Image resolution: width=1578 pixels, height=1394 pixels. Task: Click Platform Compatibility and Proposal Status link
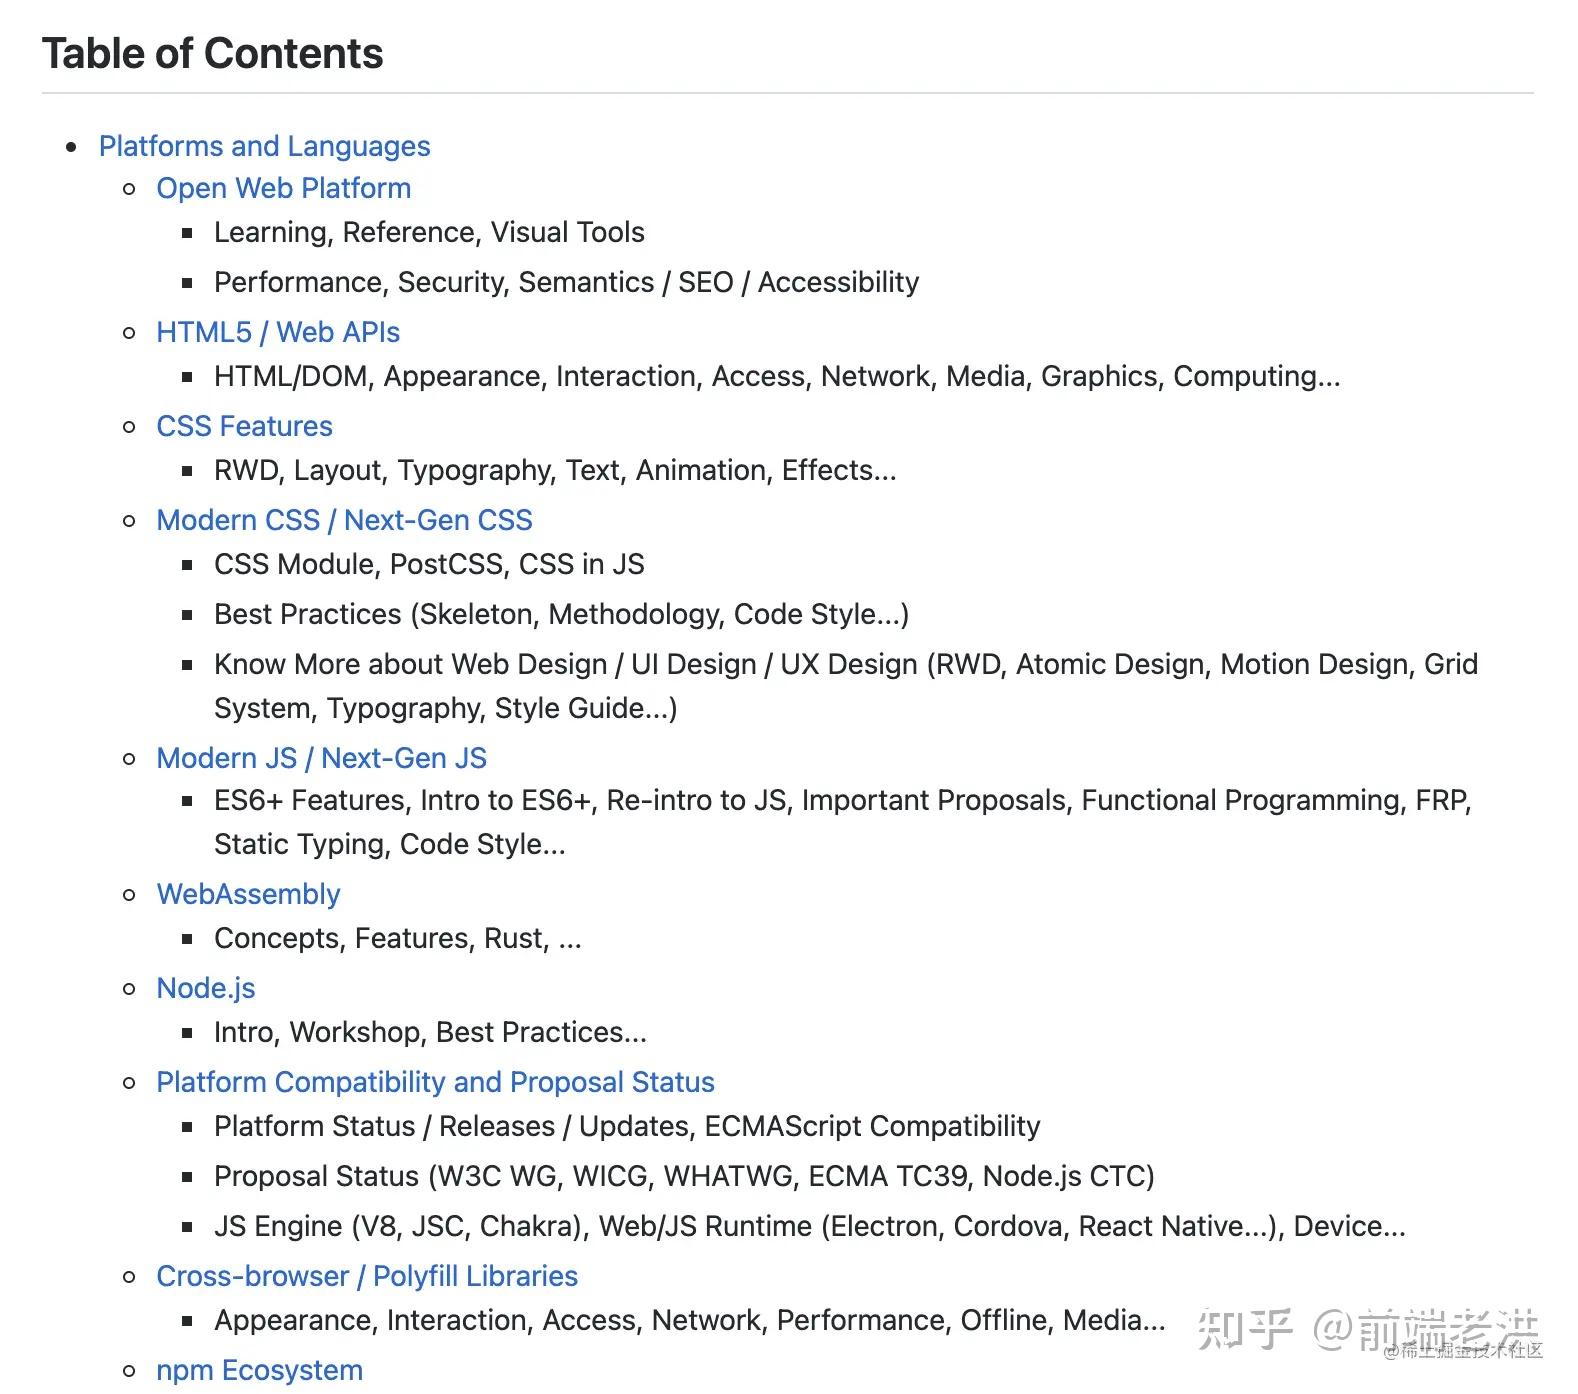pos(435,1082)
